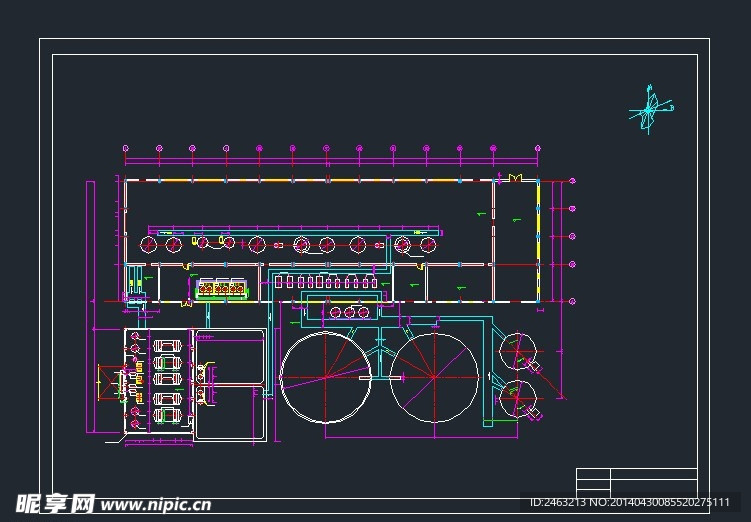The height and width of the screenshot is (522, 751).
Task: Select the lowest right-side grid axis bubble
Action: [x=571, y=301]
